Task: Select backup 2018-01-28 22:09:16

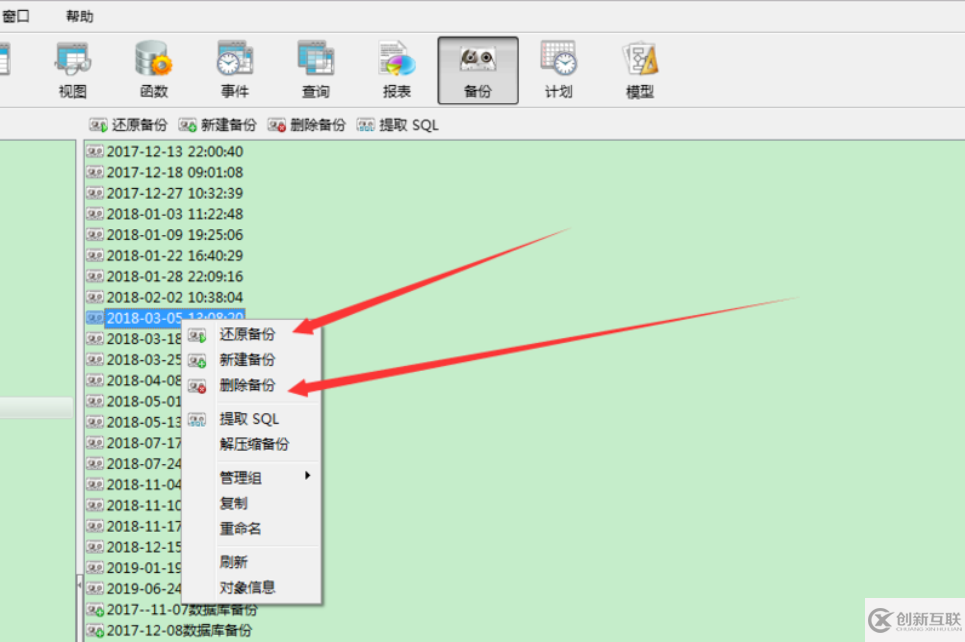Action: (x=164, y=276)
